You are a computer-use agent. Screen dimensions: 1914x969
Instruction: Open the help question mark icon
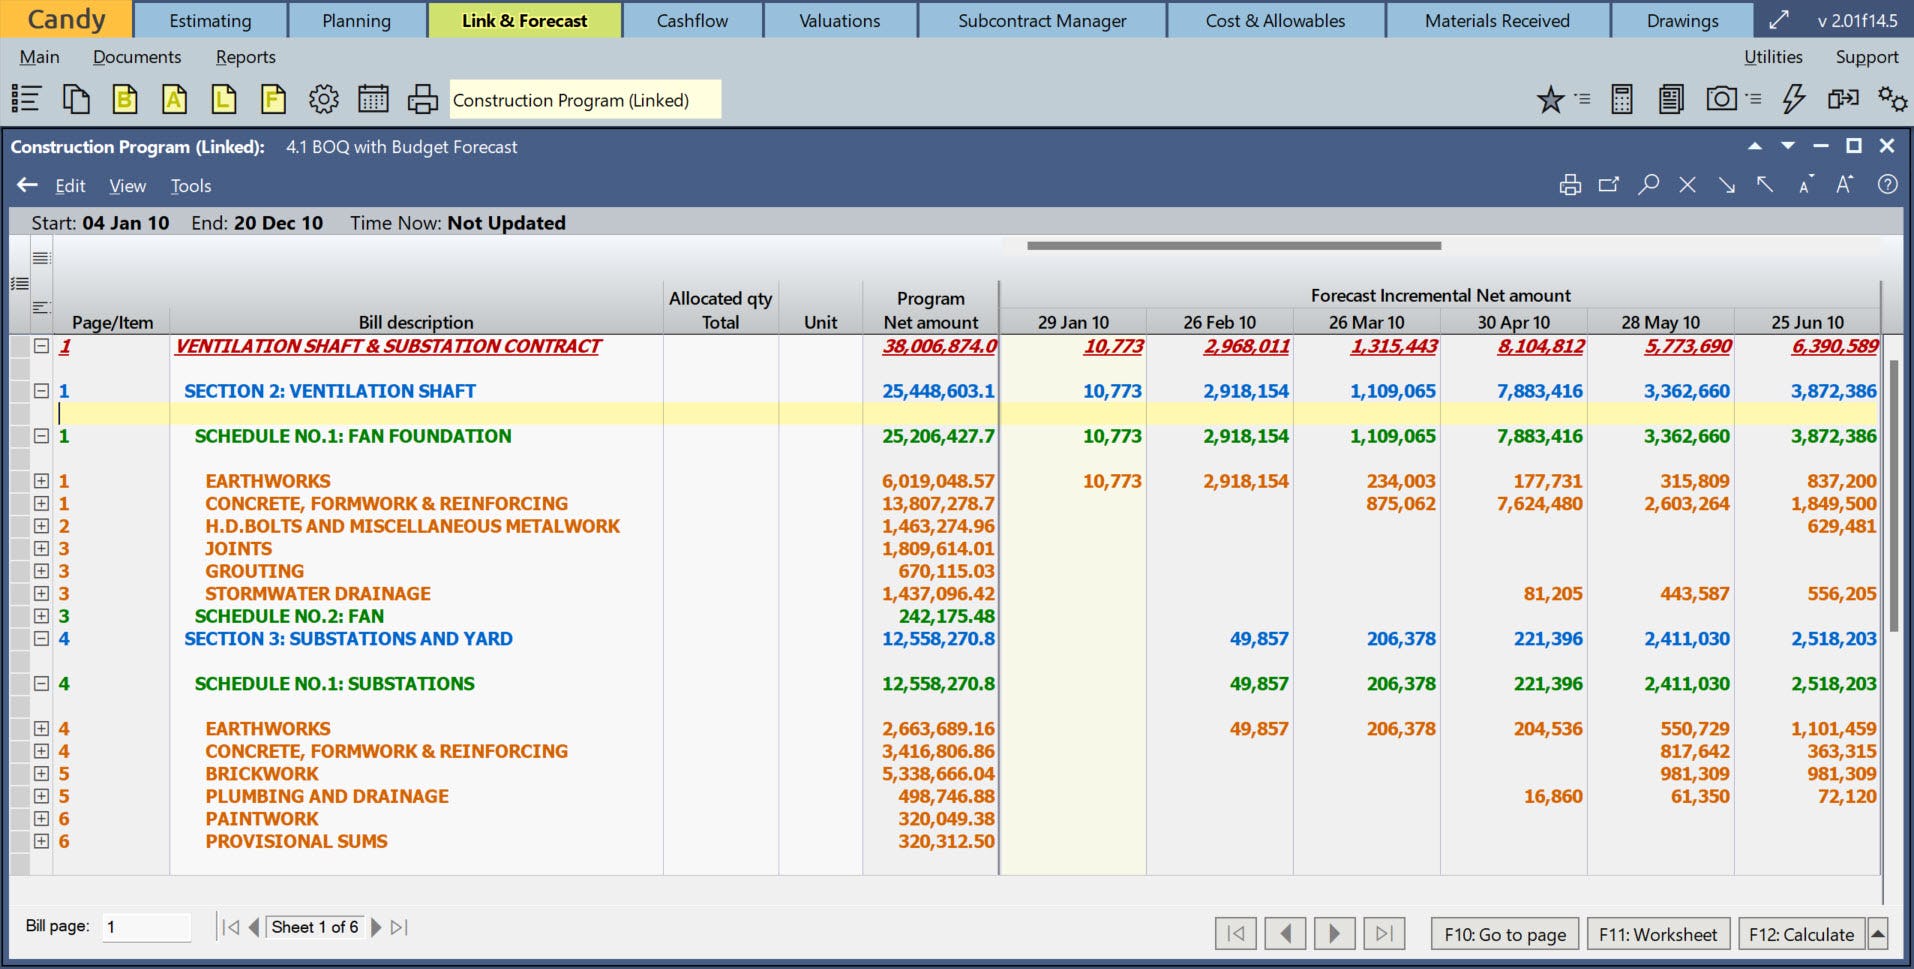click(x=1887, y=185)
